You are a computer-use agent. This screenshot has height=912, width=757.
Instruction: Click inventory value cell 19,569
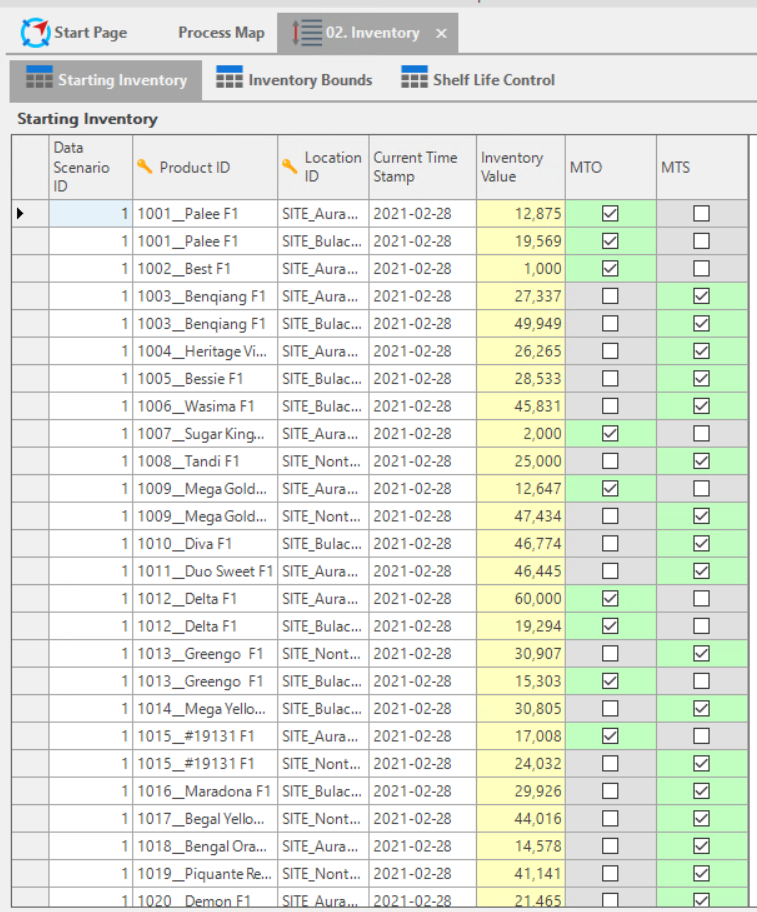coord(521,241)
